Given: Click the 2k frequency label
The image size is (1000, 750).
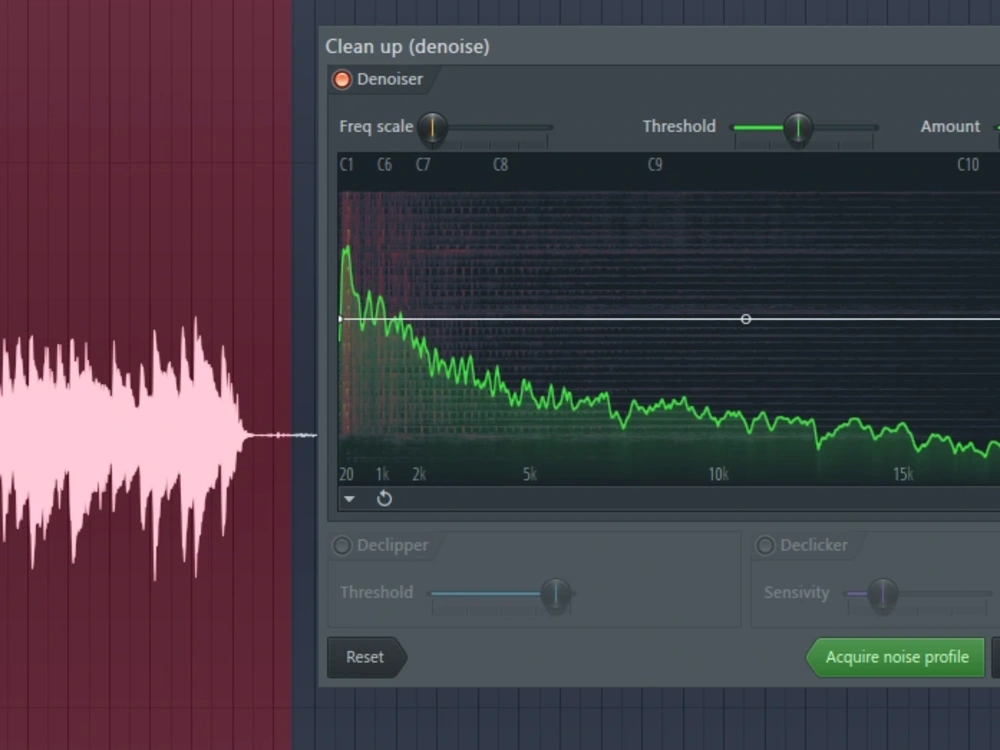Looking at the screenshot, I should click(419, 474).
